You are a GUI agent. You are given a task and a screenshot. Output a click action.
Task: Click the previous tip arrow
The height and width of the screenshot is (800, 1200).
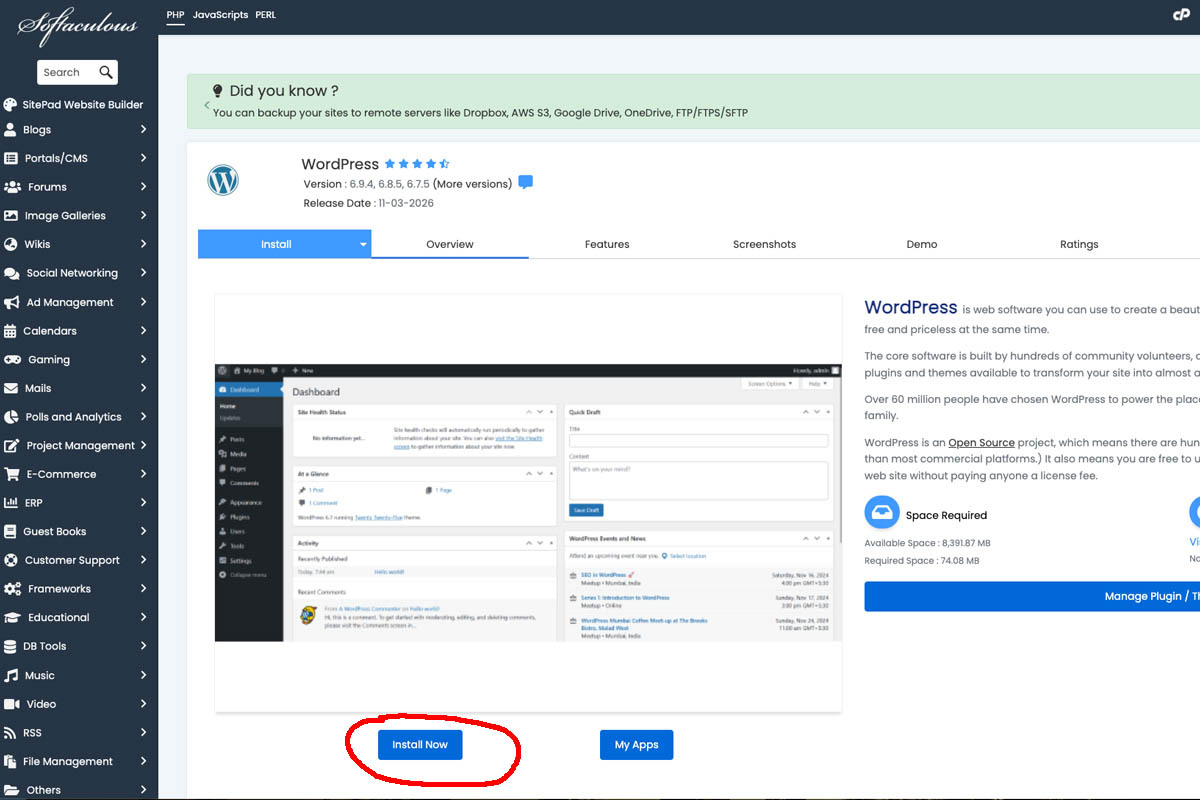point(207,104)
